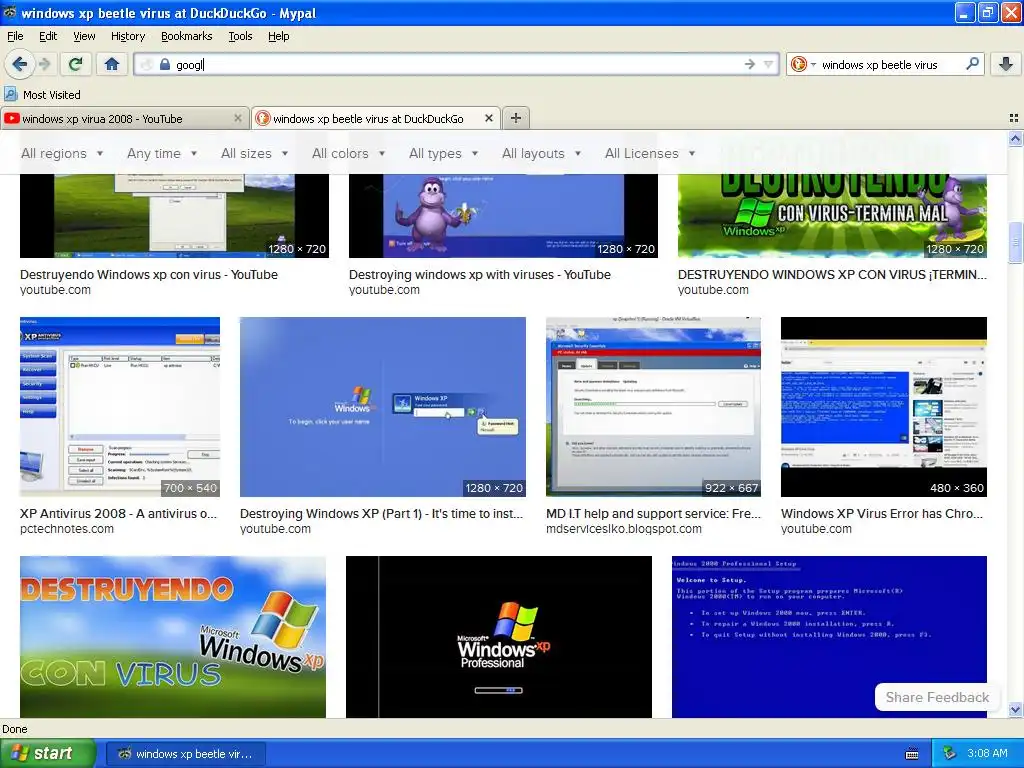The width and height of the screenshot is (1024, 768).
Task: Open the MD I.T help thumbnail
Action: [653, 407]
